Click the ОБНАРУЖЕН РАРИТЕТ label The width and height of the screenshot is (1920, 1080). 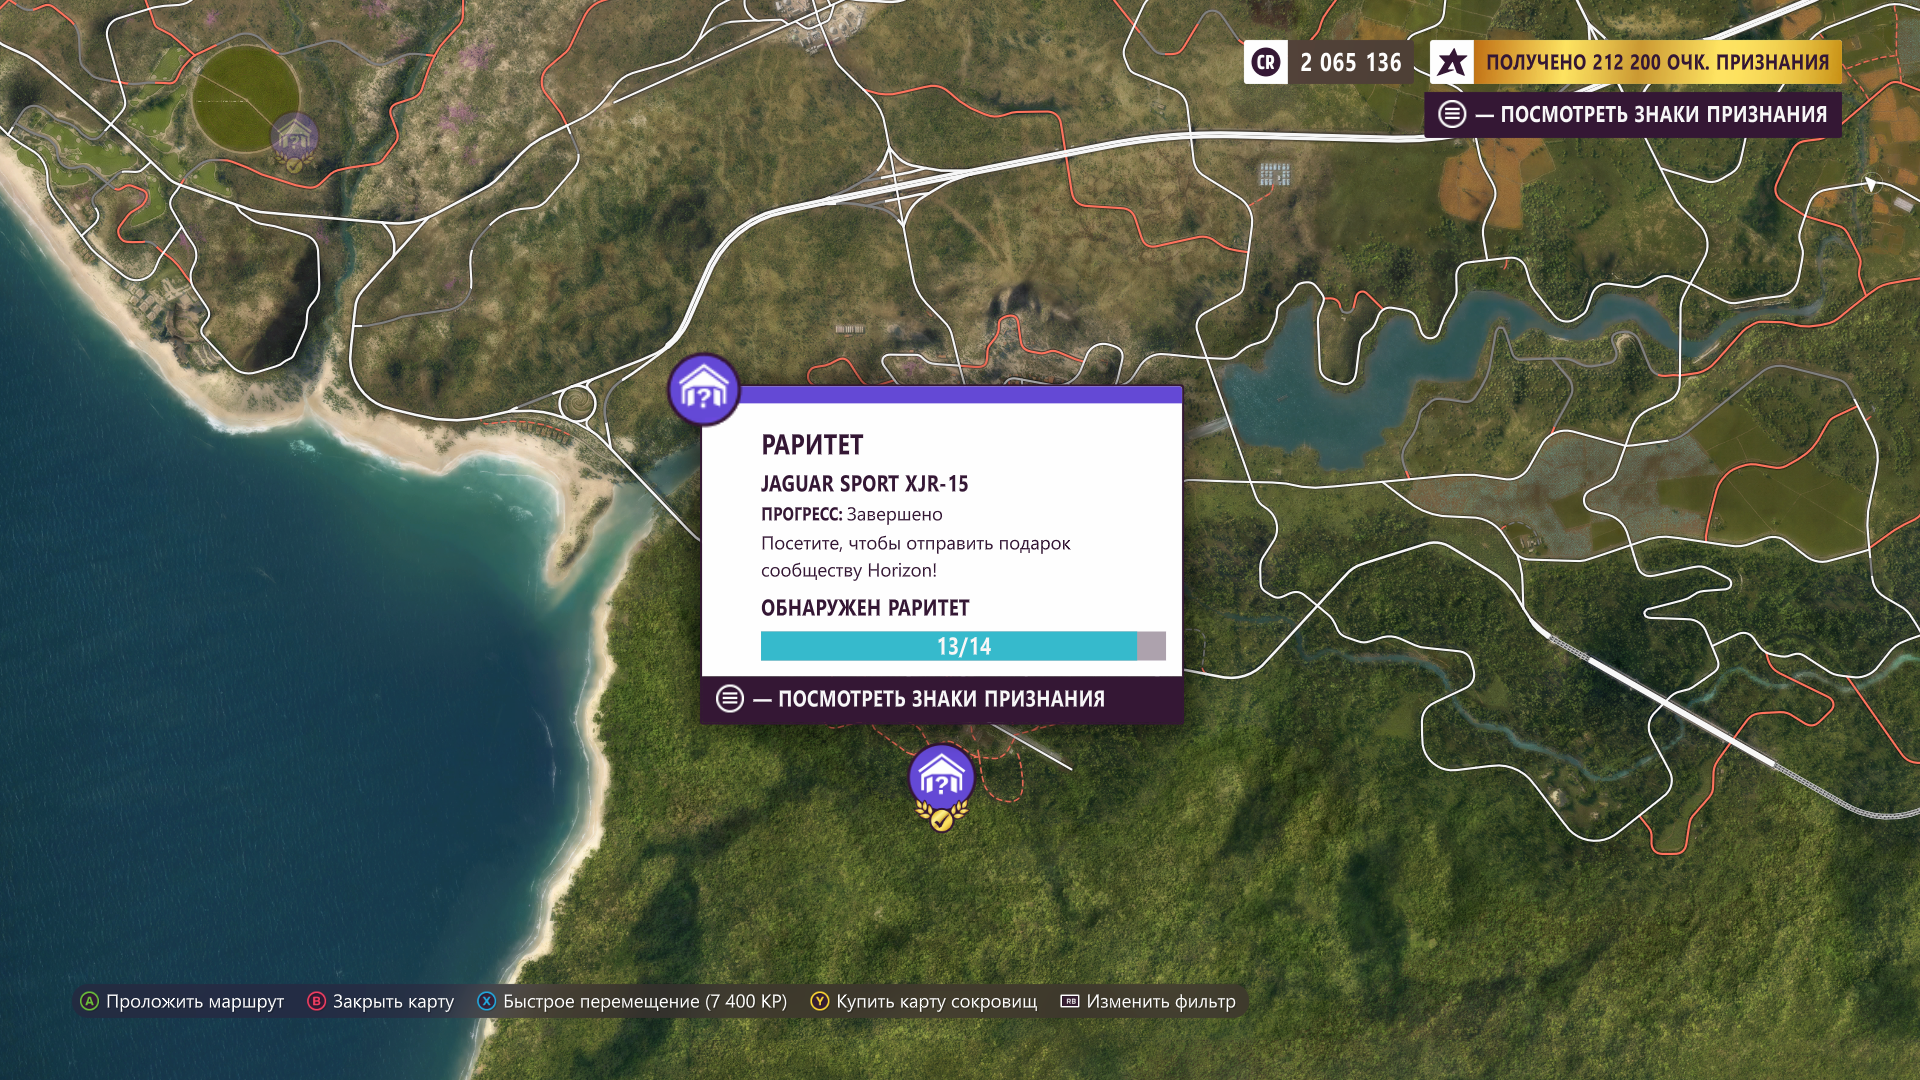pyautogui.click(x=865, y=608)
